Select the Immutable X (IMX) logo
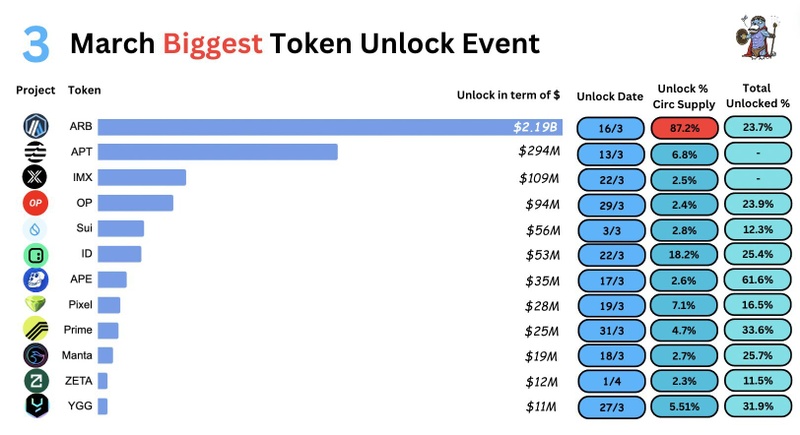800x435 pixels. 35,177
